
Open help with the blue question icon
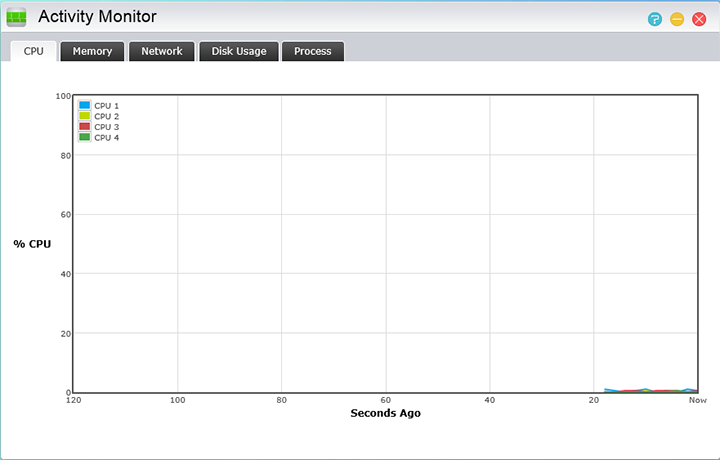pyautogui.click(x=655, y=19)
